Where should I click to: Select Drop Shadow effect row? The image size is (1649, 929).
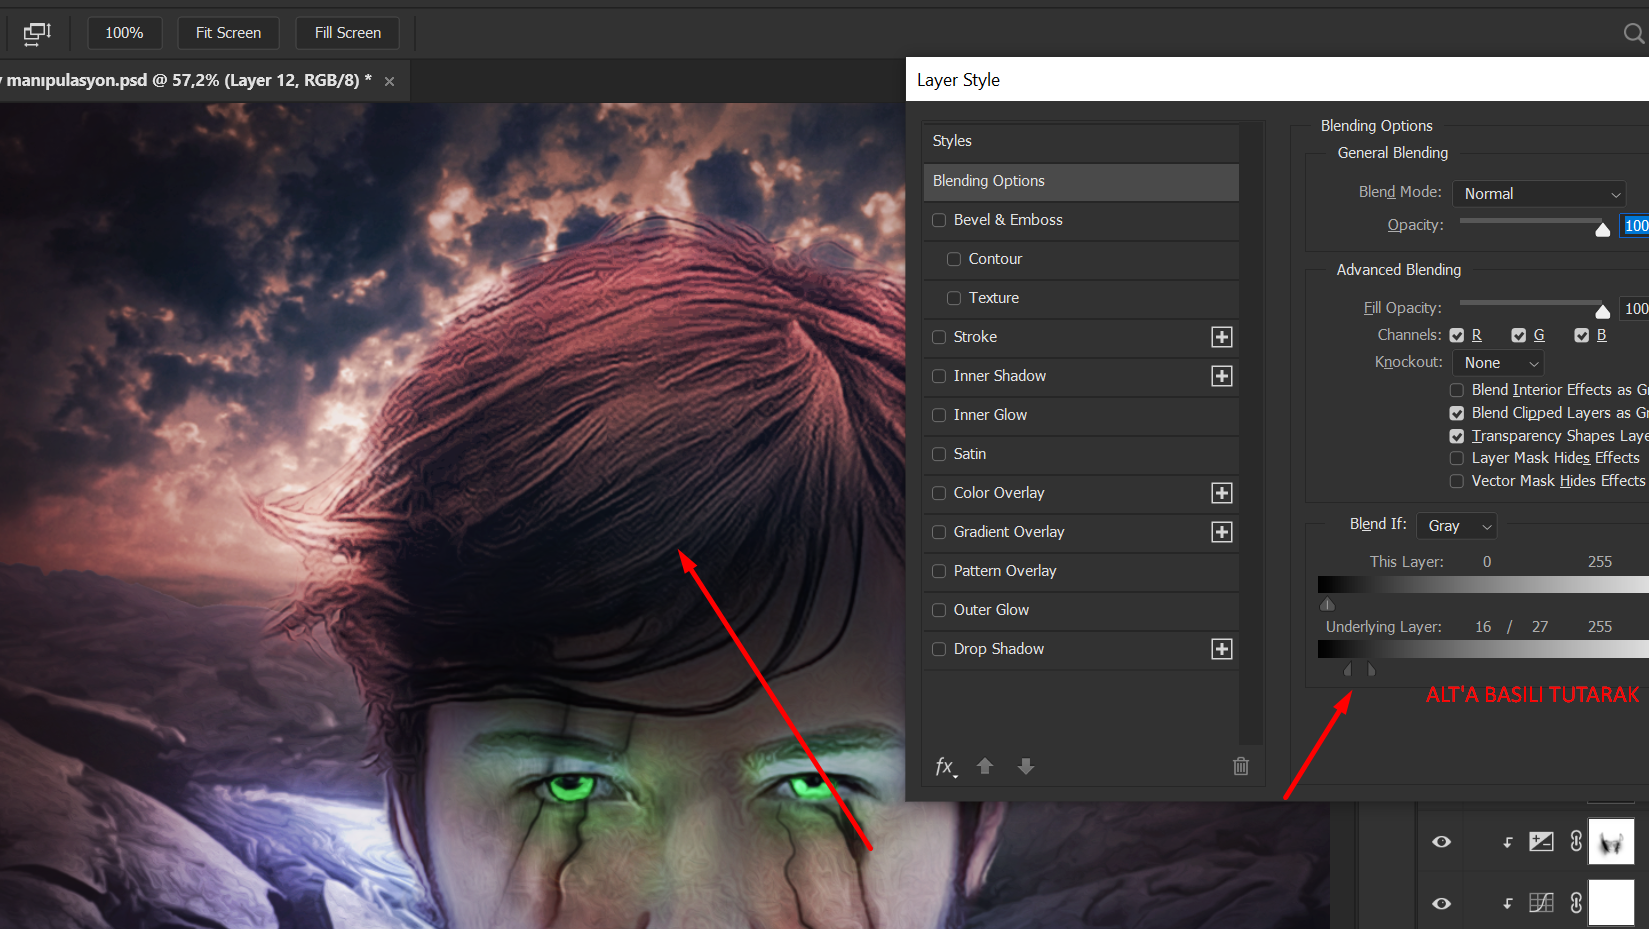(x=1080, y=649)
